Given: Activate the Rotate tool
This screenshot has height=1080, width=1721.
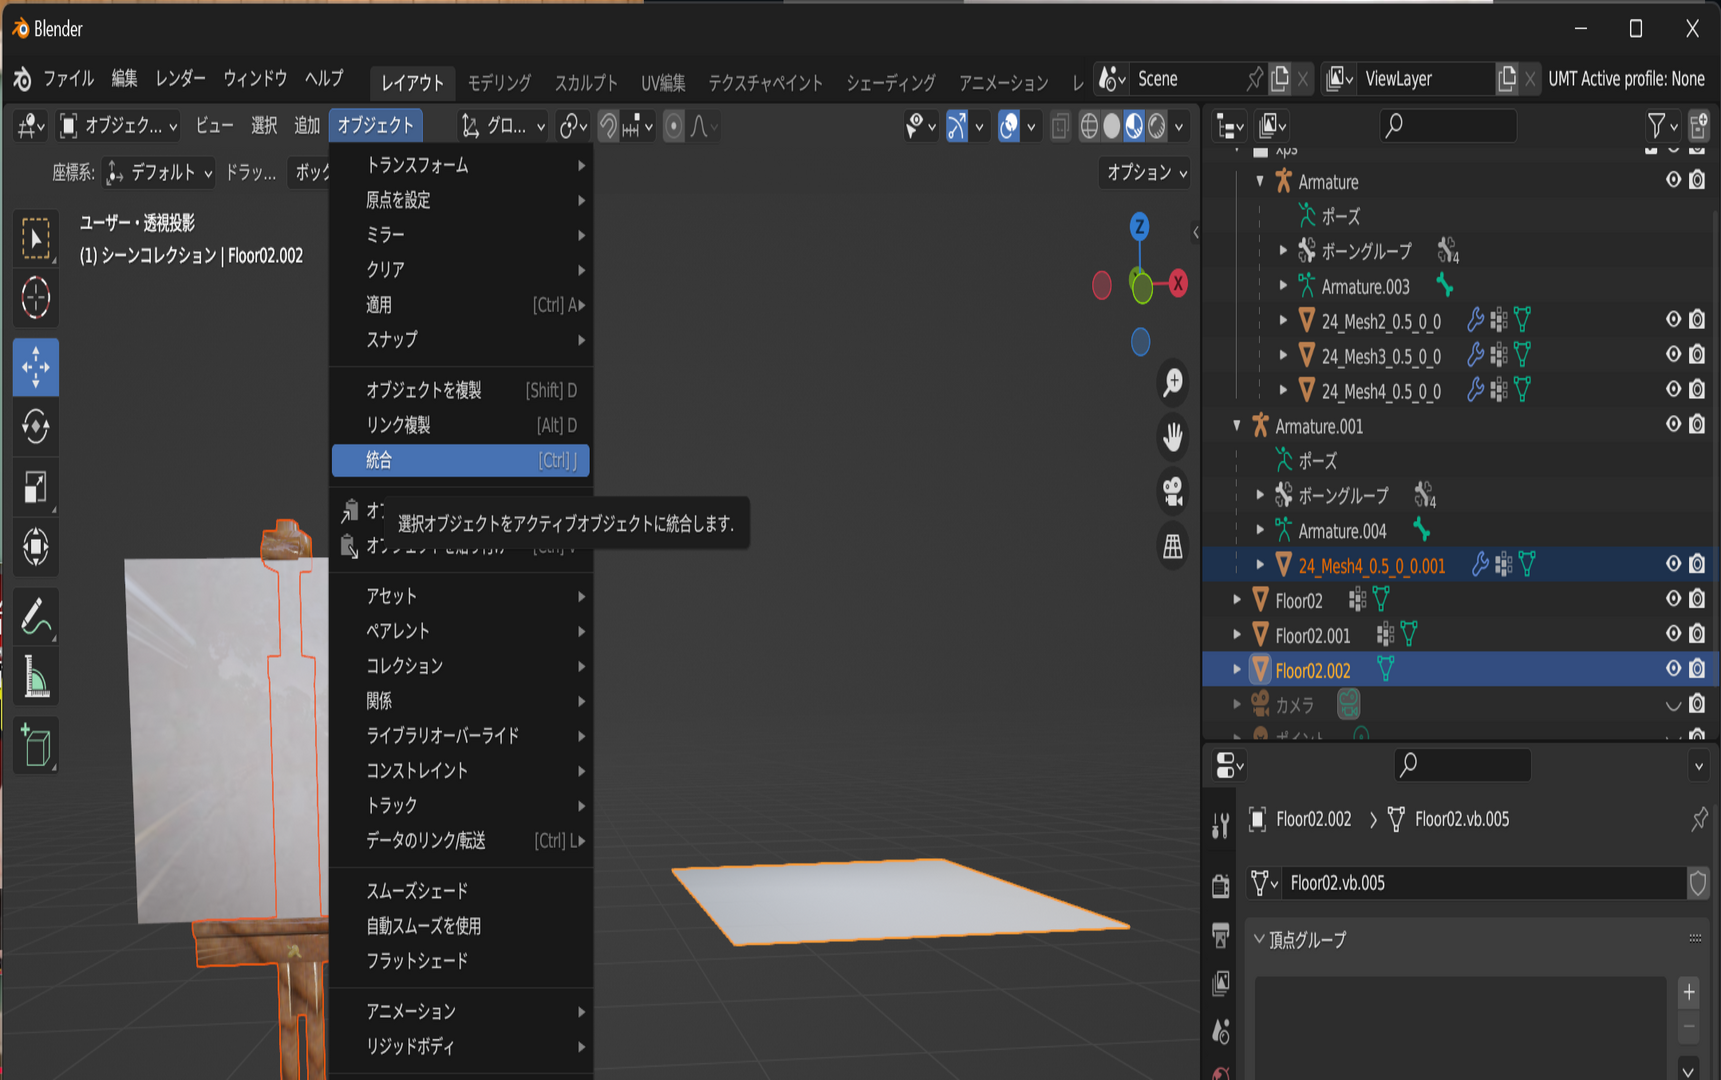Looking at the screenshot, I should point(36,427).
